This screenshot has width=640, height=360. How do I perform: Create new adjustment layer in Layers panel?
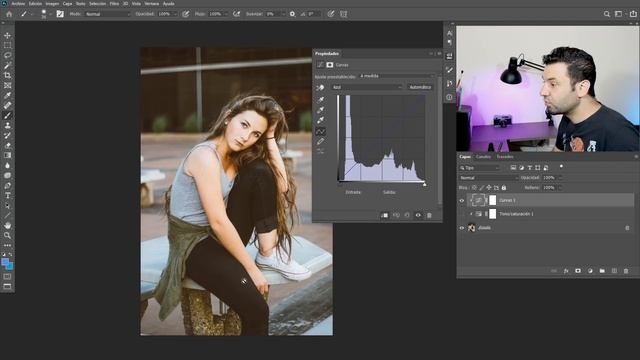590,271
